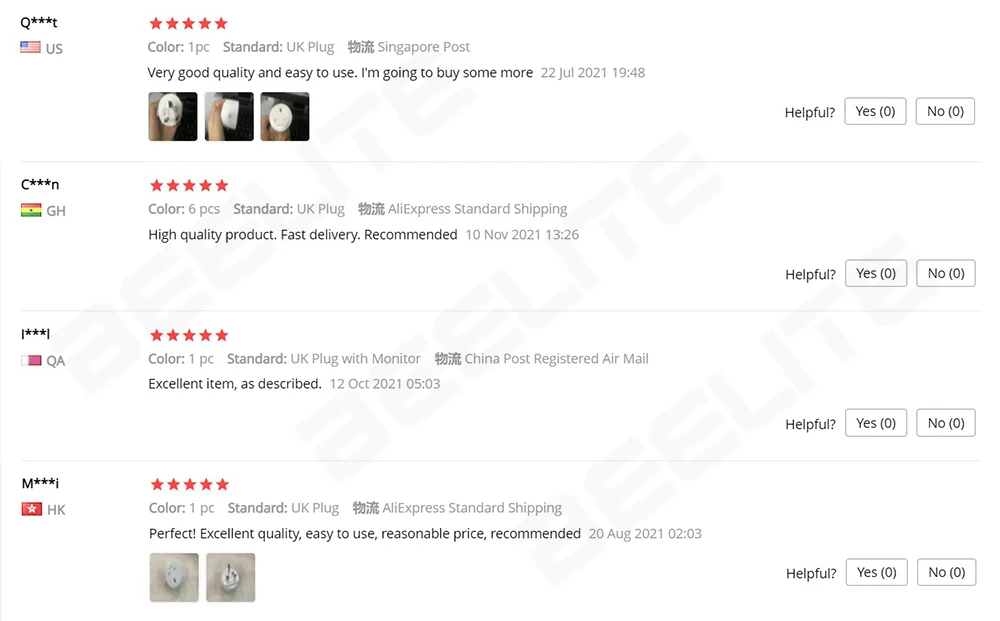View second photo in M***i's review
The width and height of the screenshot is (1000, 621).
(x=231, y=578)
